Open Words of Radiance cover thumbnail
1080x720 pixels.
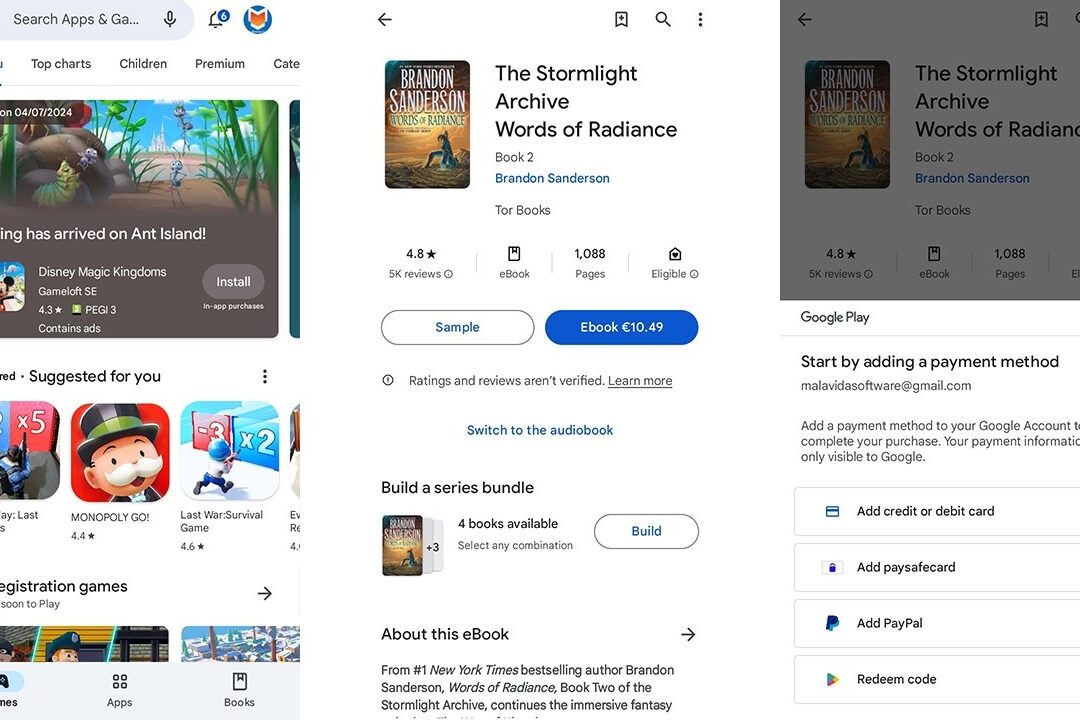[x=427, y=125]
